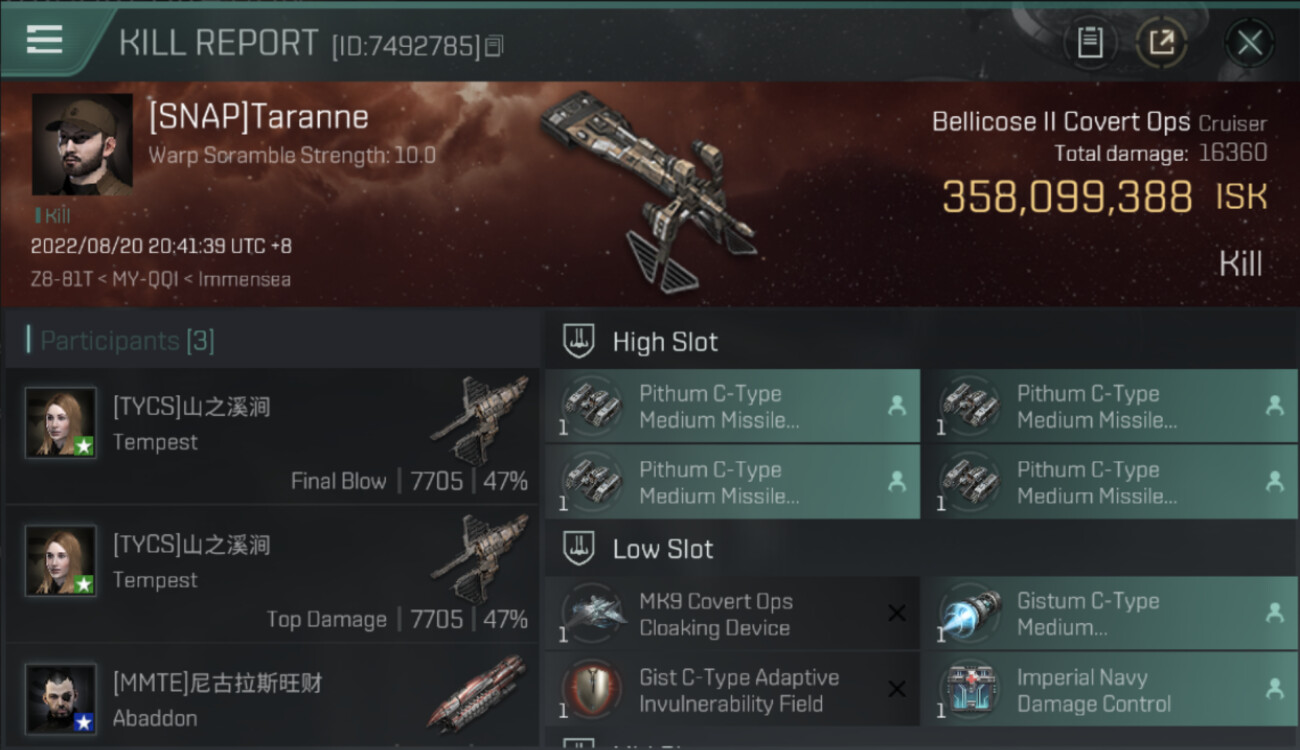Click the Bellicose II Covert Ops ship name
Screen dimensions: 1300x750
pyautogui.click(x=1061, y=122)
